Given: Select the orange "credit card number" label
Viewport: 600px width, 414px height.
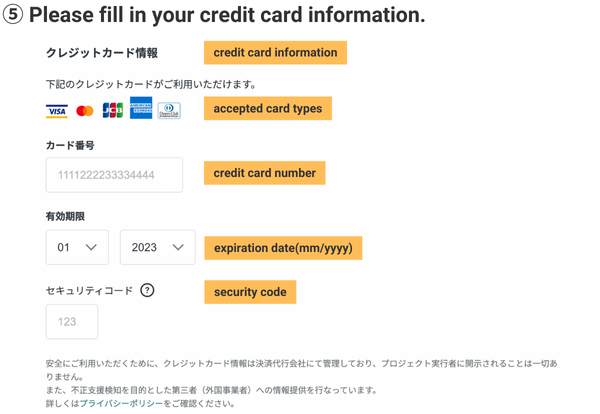Looking at the screenshot, I should 264,173.
